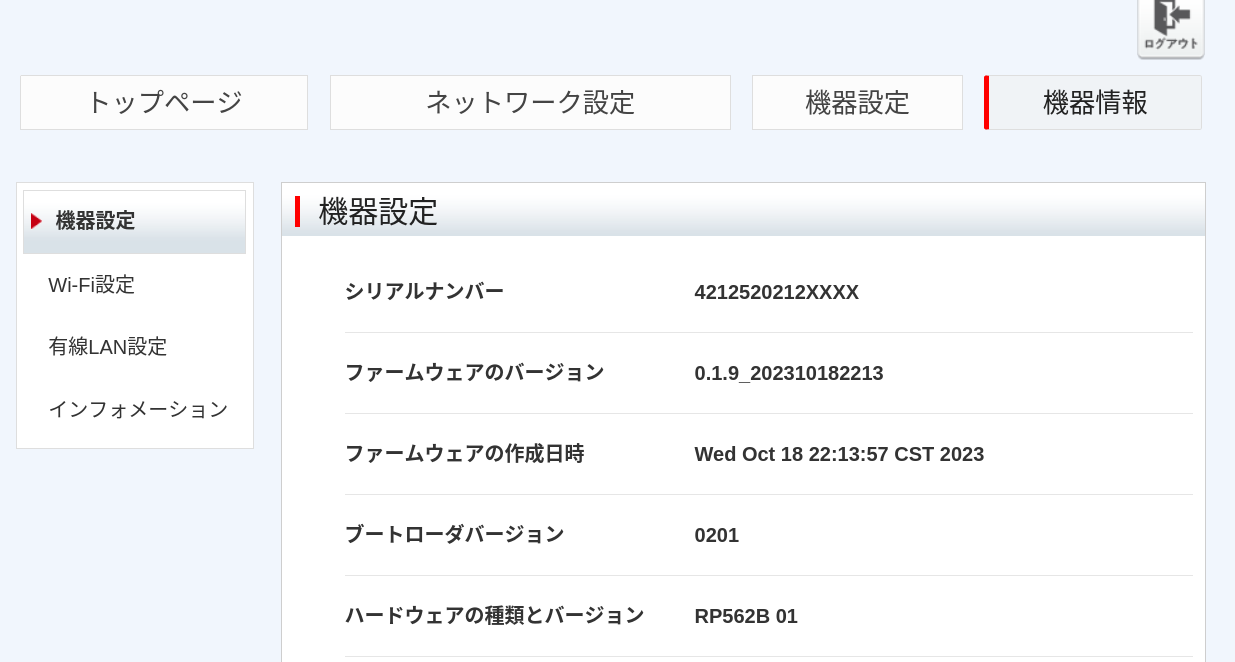Select the hardware version value RP562B 01
The width and height of the screenshot is (1235, 662).
coord(745,616)
